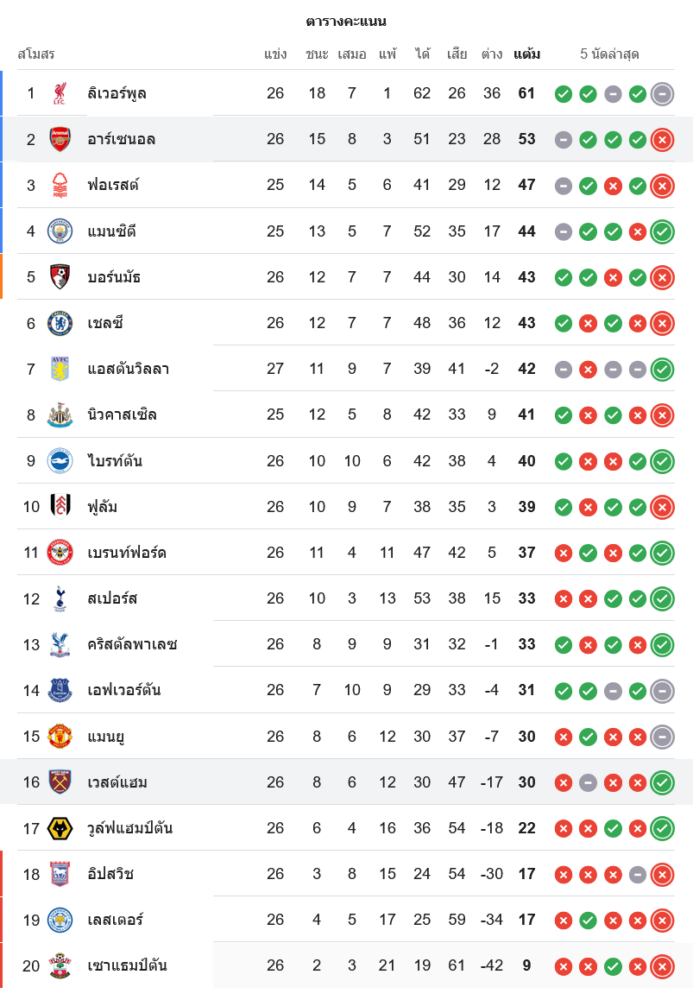The height and width of the screenshot is (1000, 693).
Task: Click the Liverpool club crest
Action: [60, 94]
